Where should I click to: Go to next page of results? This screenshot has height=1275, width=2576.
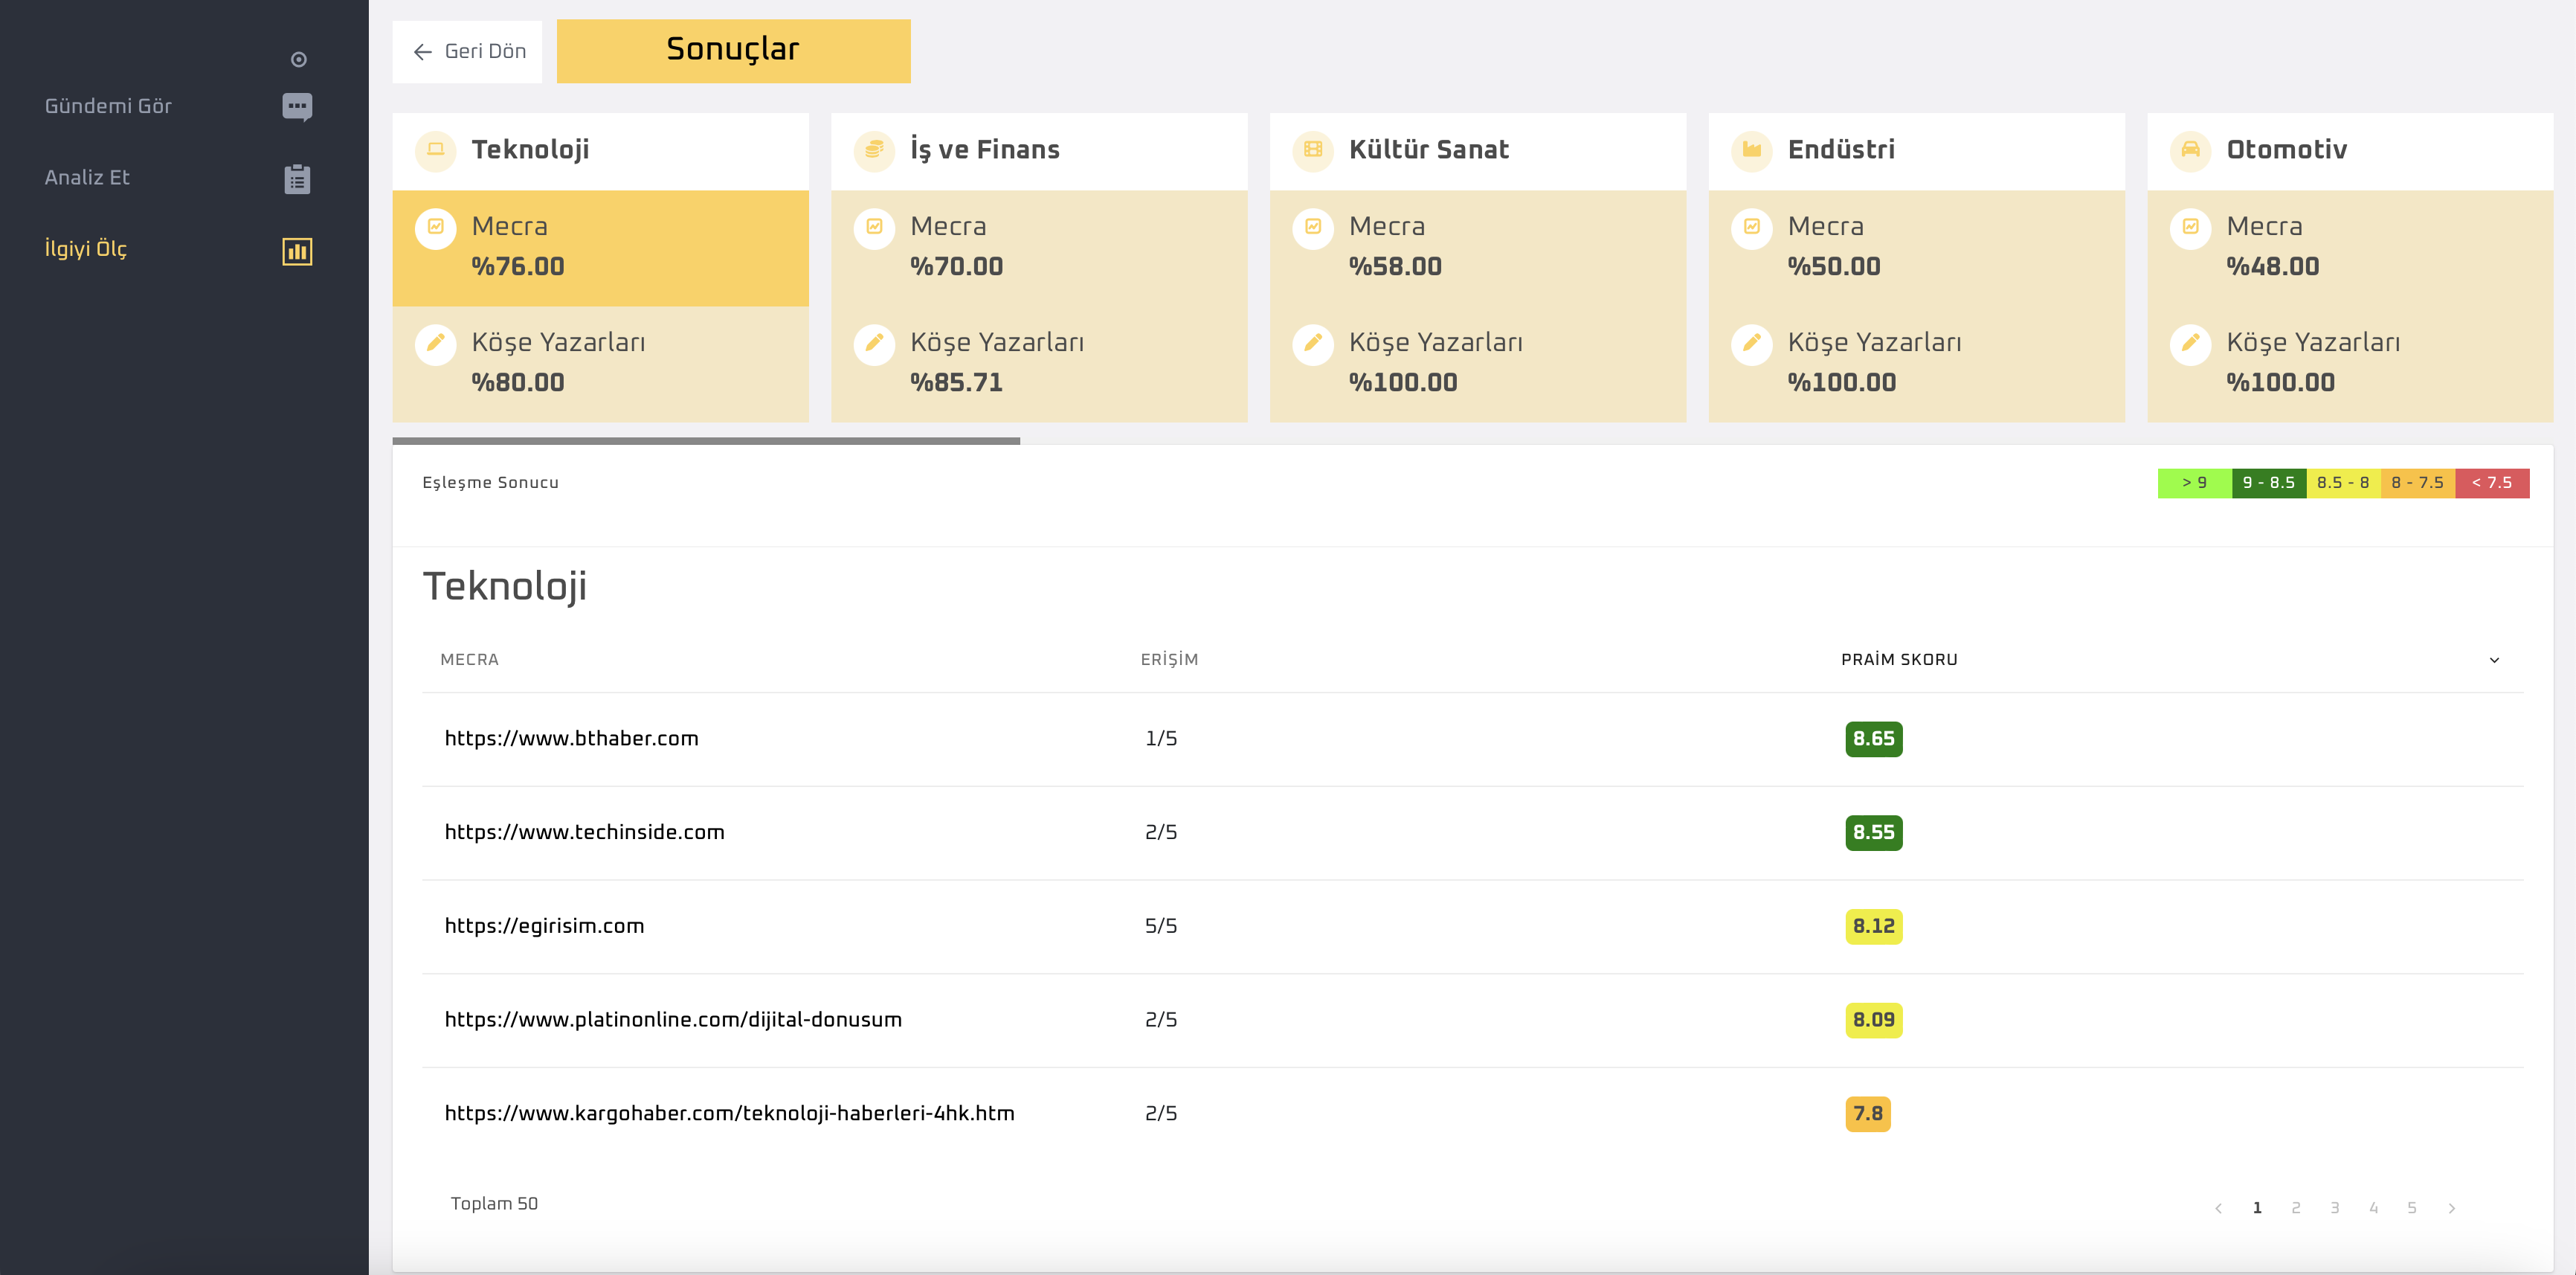[x=2451, y=1208]
